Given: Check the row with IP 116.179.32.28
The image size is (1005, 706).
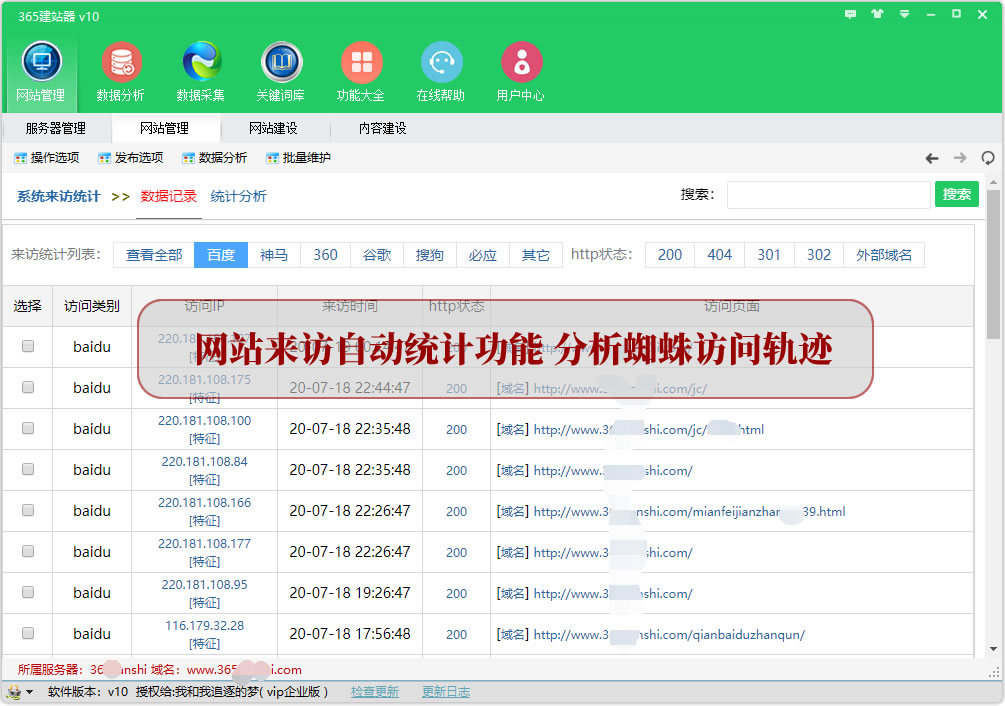Looking at the screenshot, I should point(28,633).
